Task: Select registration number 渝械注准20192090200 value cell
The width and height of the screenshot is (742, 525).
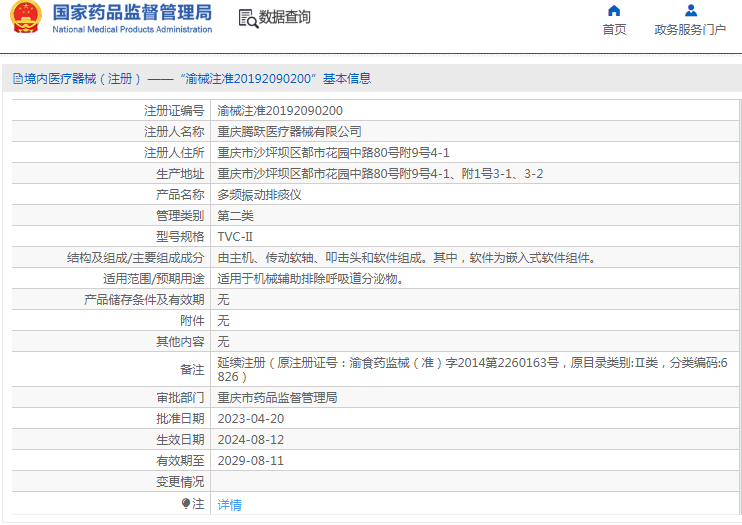Action: click(x=475, y=110)
